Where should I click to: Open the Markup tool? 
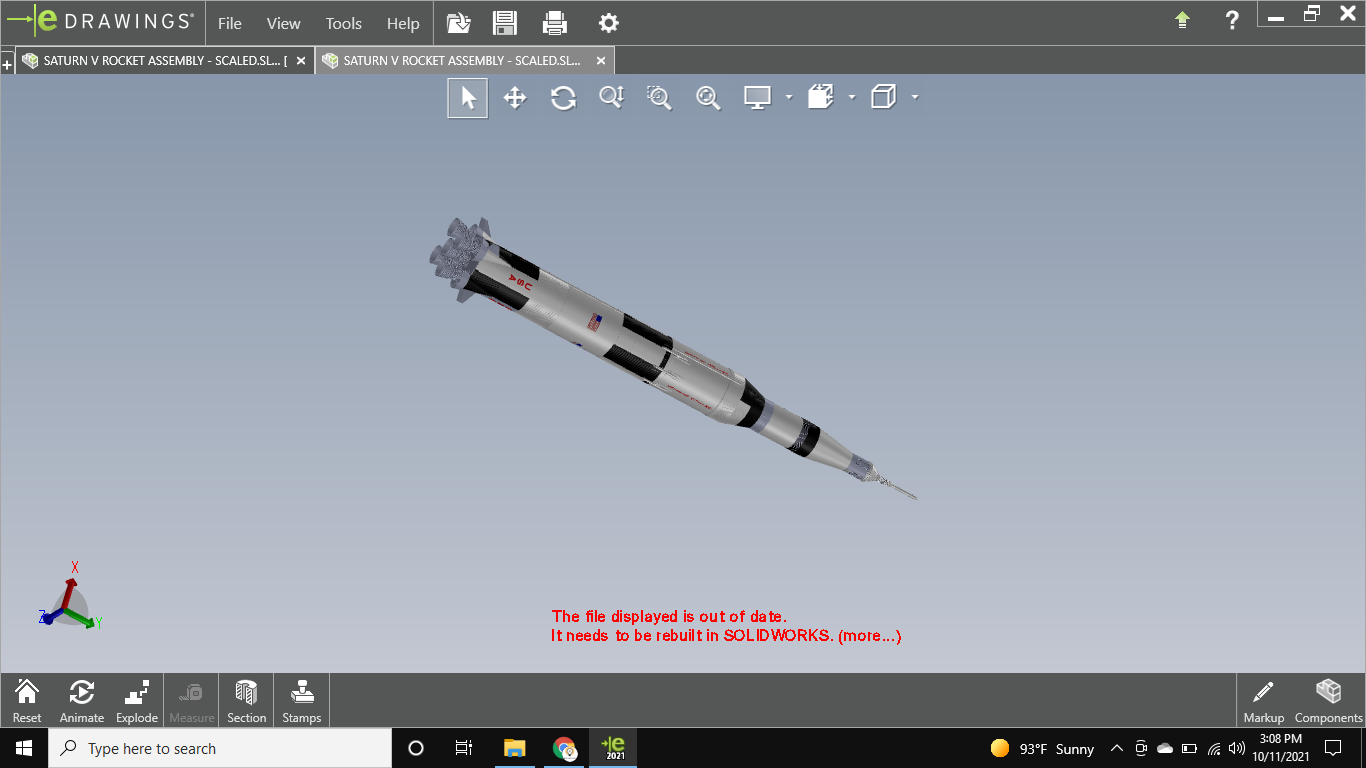[1263, 699]
